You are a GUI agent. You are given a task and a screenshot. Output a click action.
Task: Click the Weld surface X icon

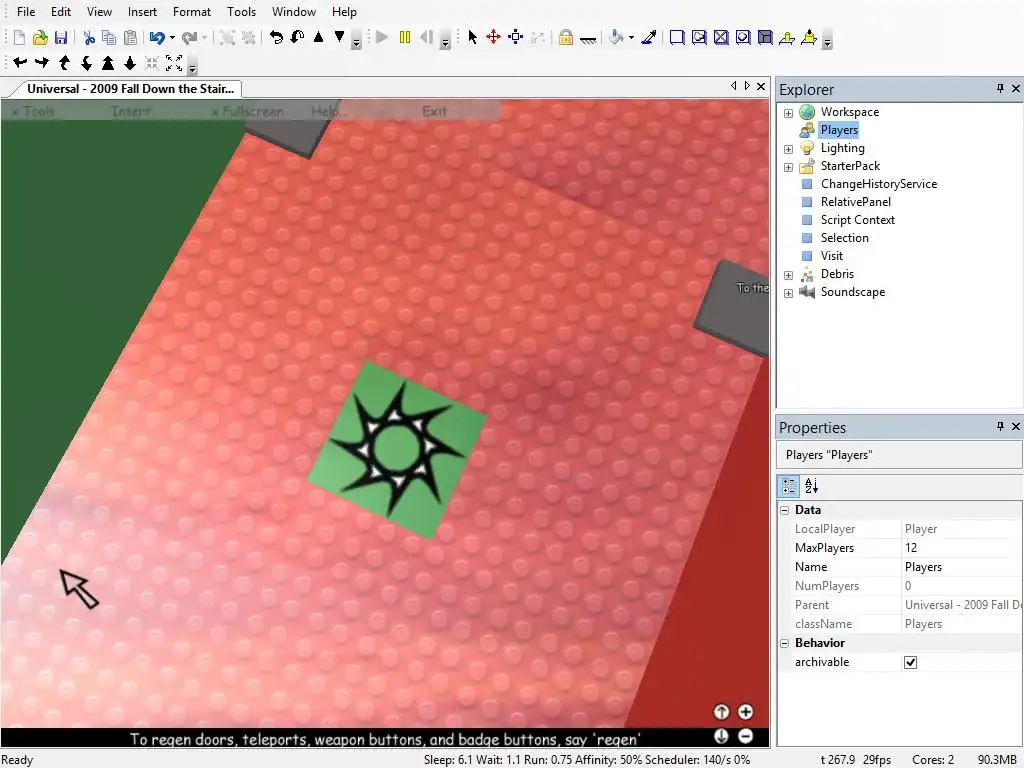[721, 37]
